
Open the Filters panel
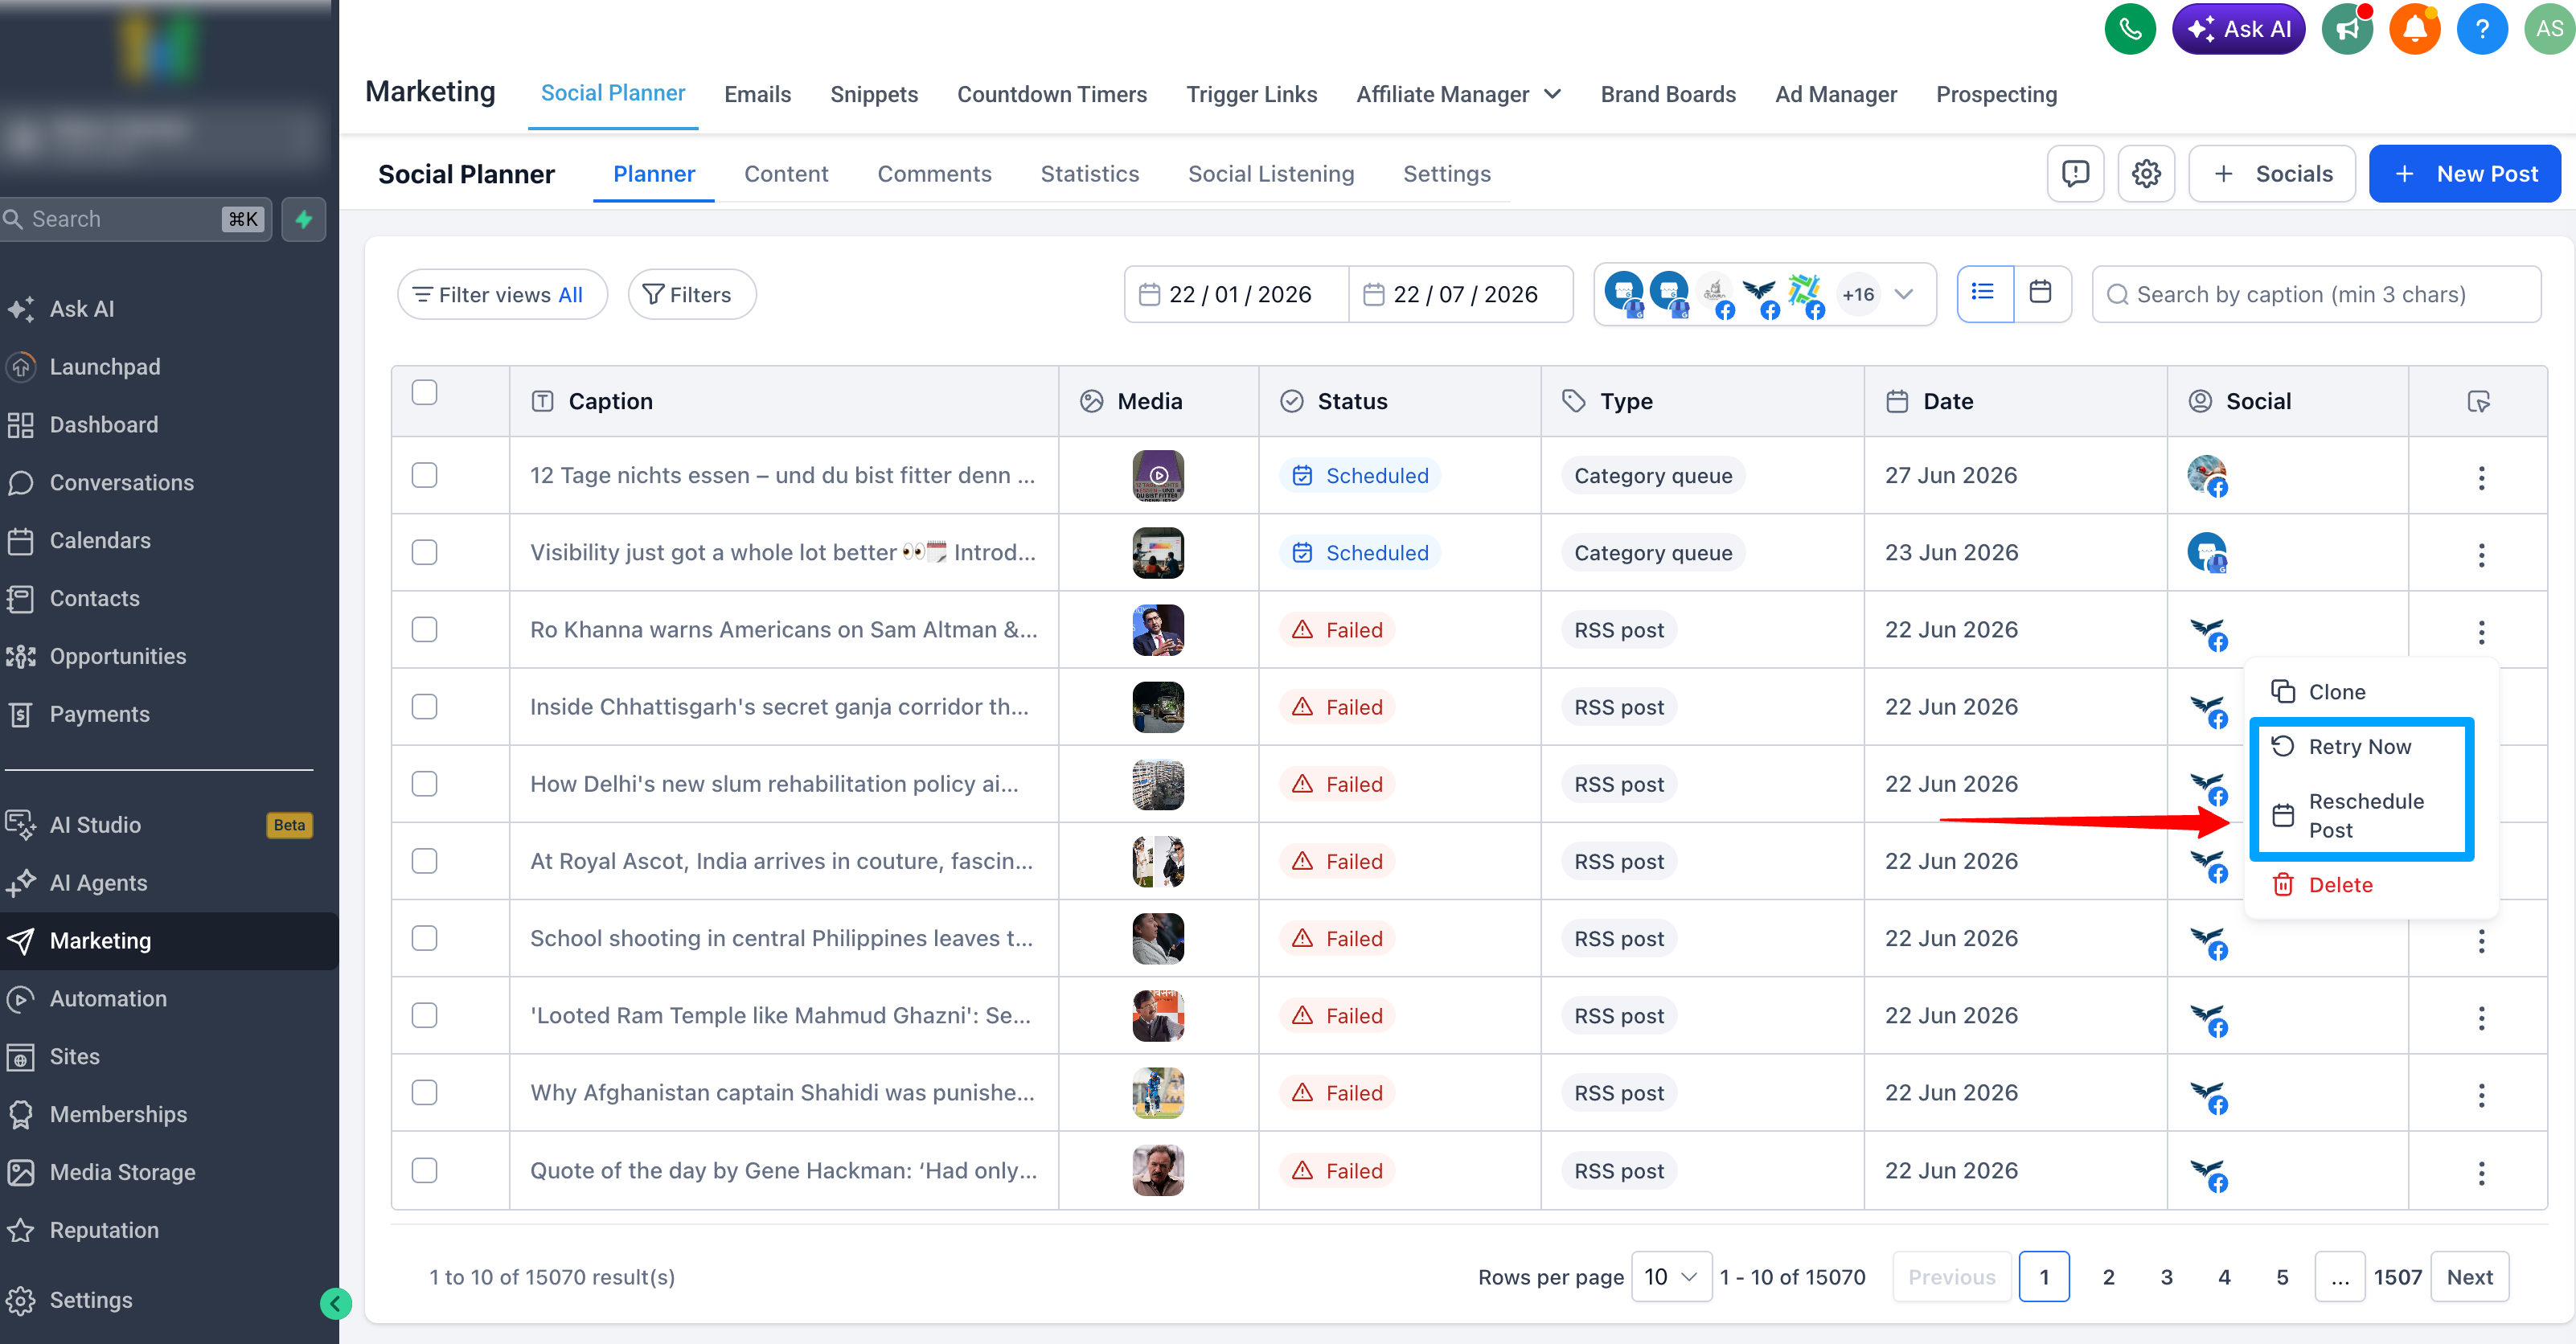click(x=691, y=294)
